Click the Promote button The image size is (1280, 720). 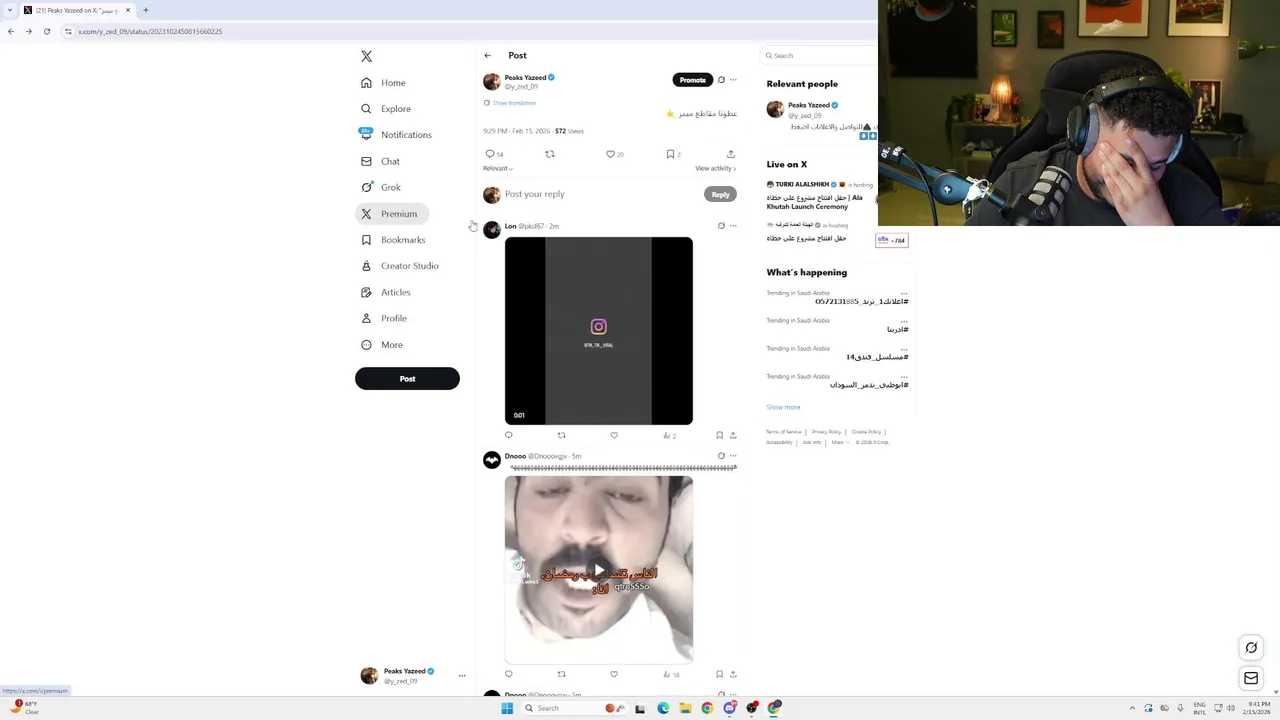(x=692, y=80)
